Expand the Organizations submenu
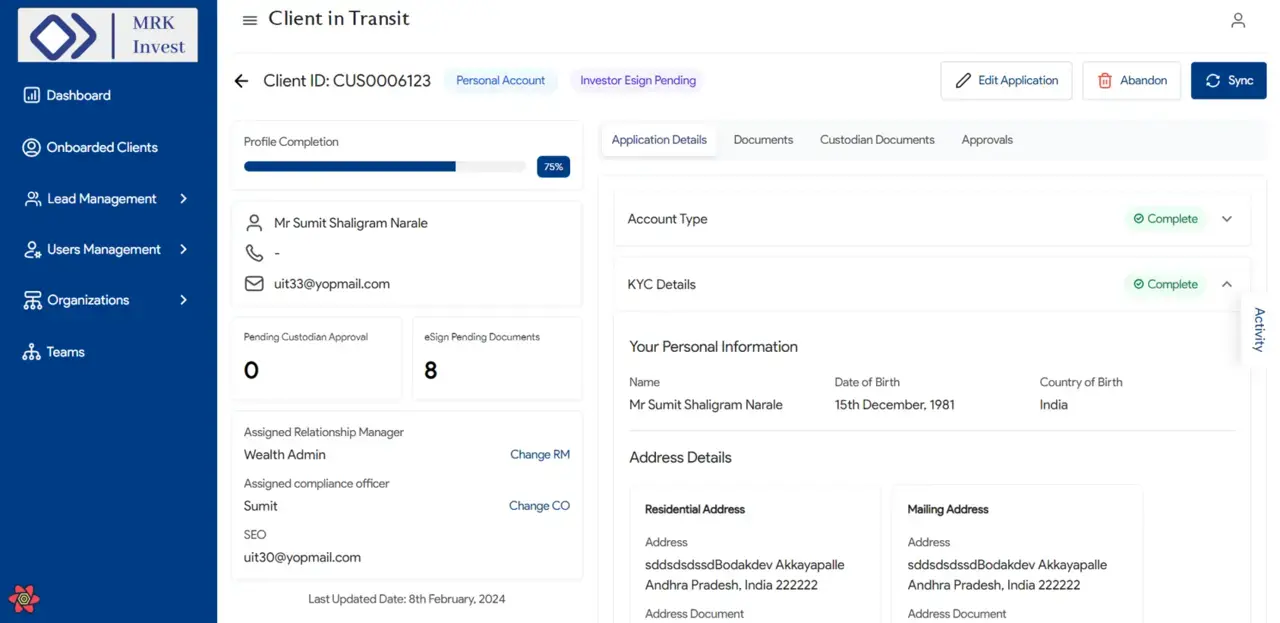 coord(183,300)
